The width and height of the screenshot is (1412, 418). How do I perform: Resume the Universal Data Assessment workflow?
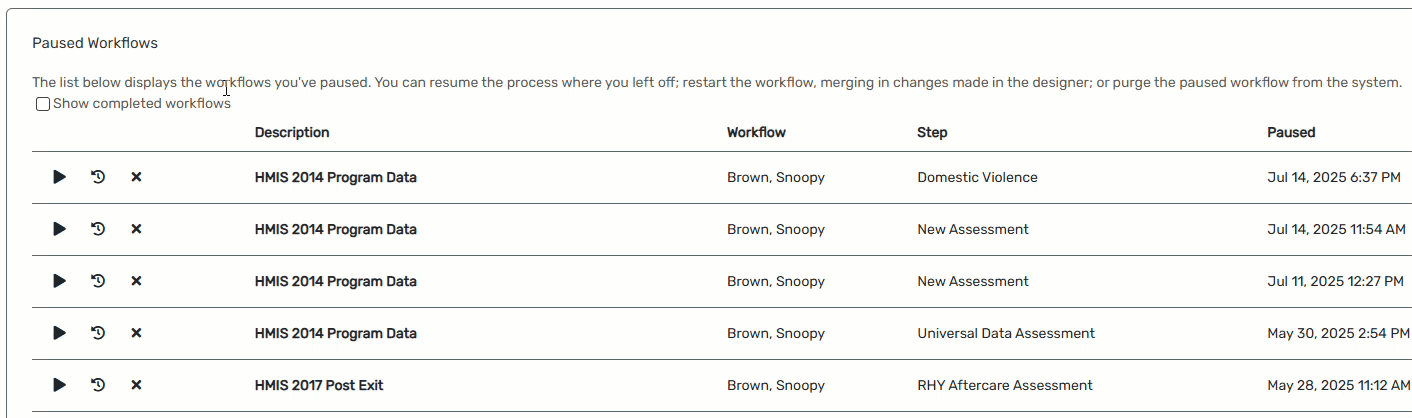[59, 333]
